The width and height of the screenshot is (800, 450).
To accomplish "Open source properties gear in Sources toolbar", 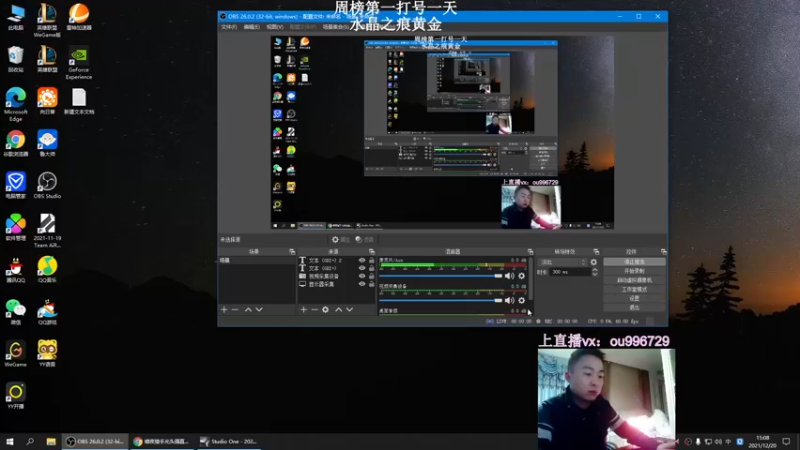I will click(x=326, y=309).
